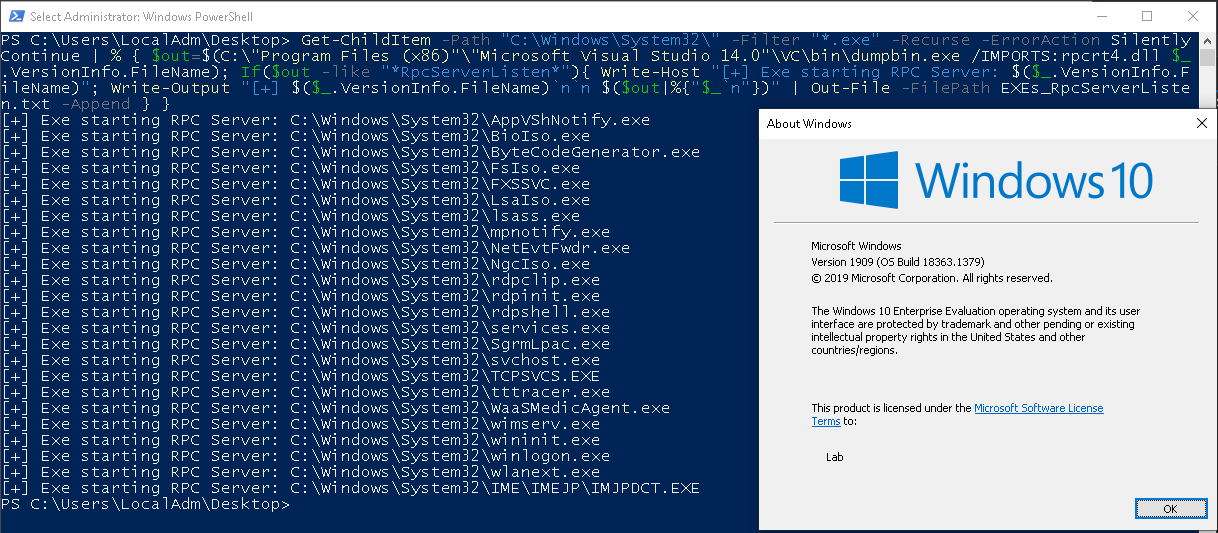1218x533 pixels.
Task: Maximize the PowerShell window
Action: click(x=1147, y=16)
